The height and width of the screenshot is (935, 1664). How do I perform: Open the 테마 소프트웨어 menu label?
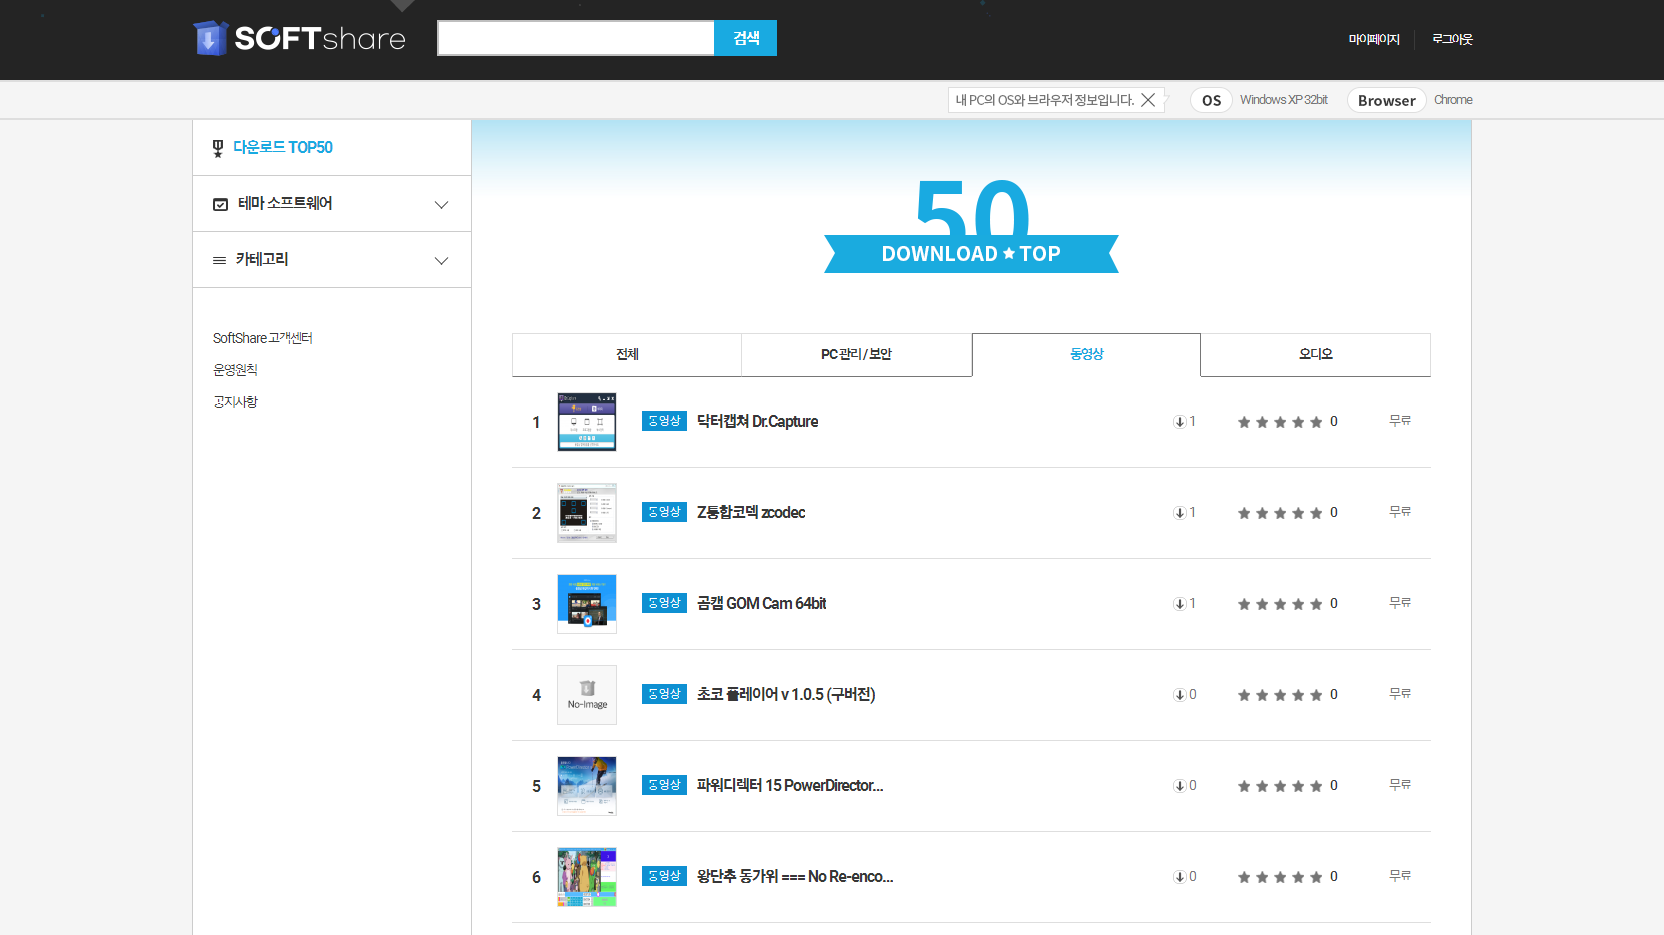click(285, 203)
